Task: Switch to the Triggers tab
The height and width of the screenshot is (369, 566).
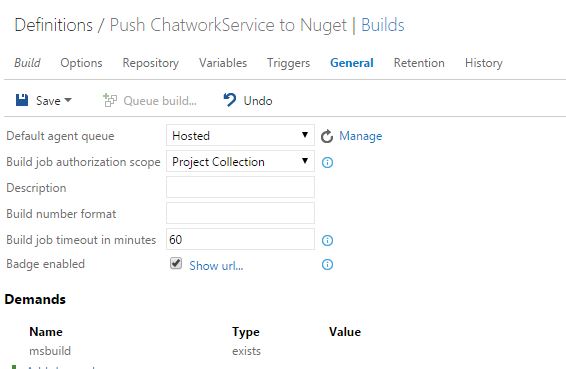Action: 288,63
